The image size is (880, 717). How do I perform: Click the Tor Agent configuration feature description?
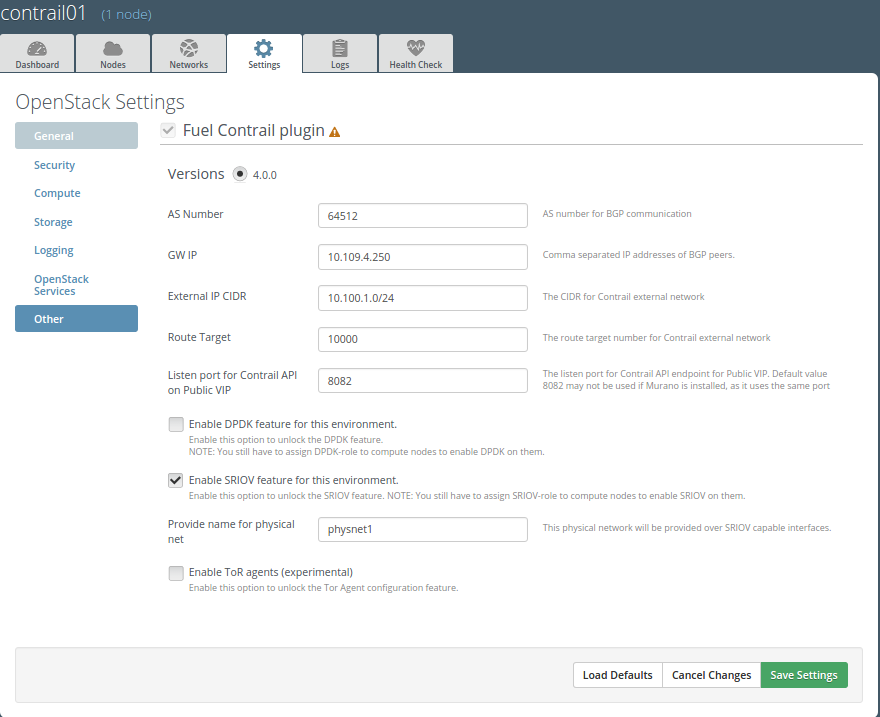click(x=323, y=588)
